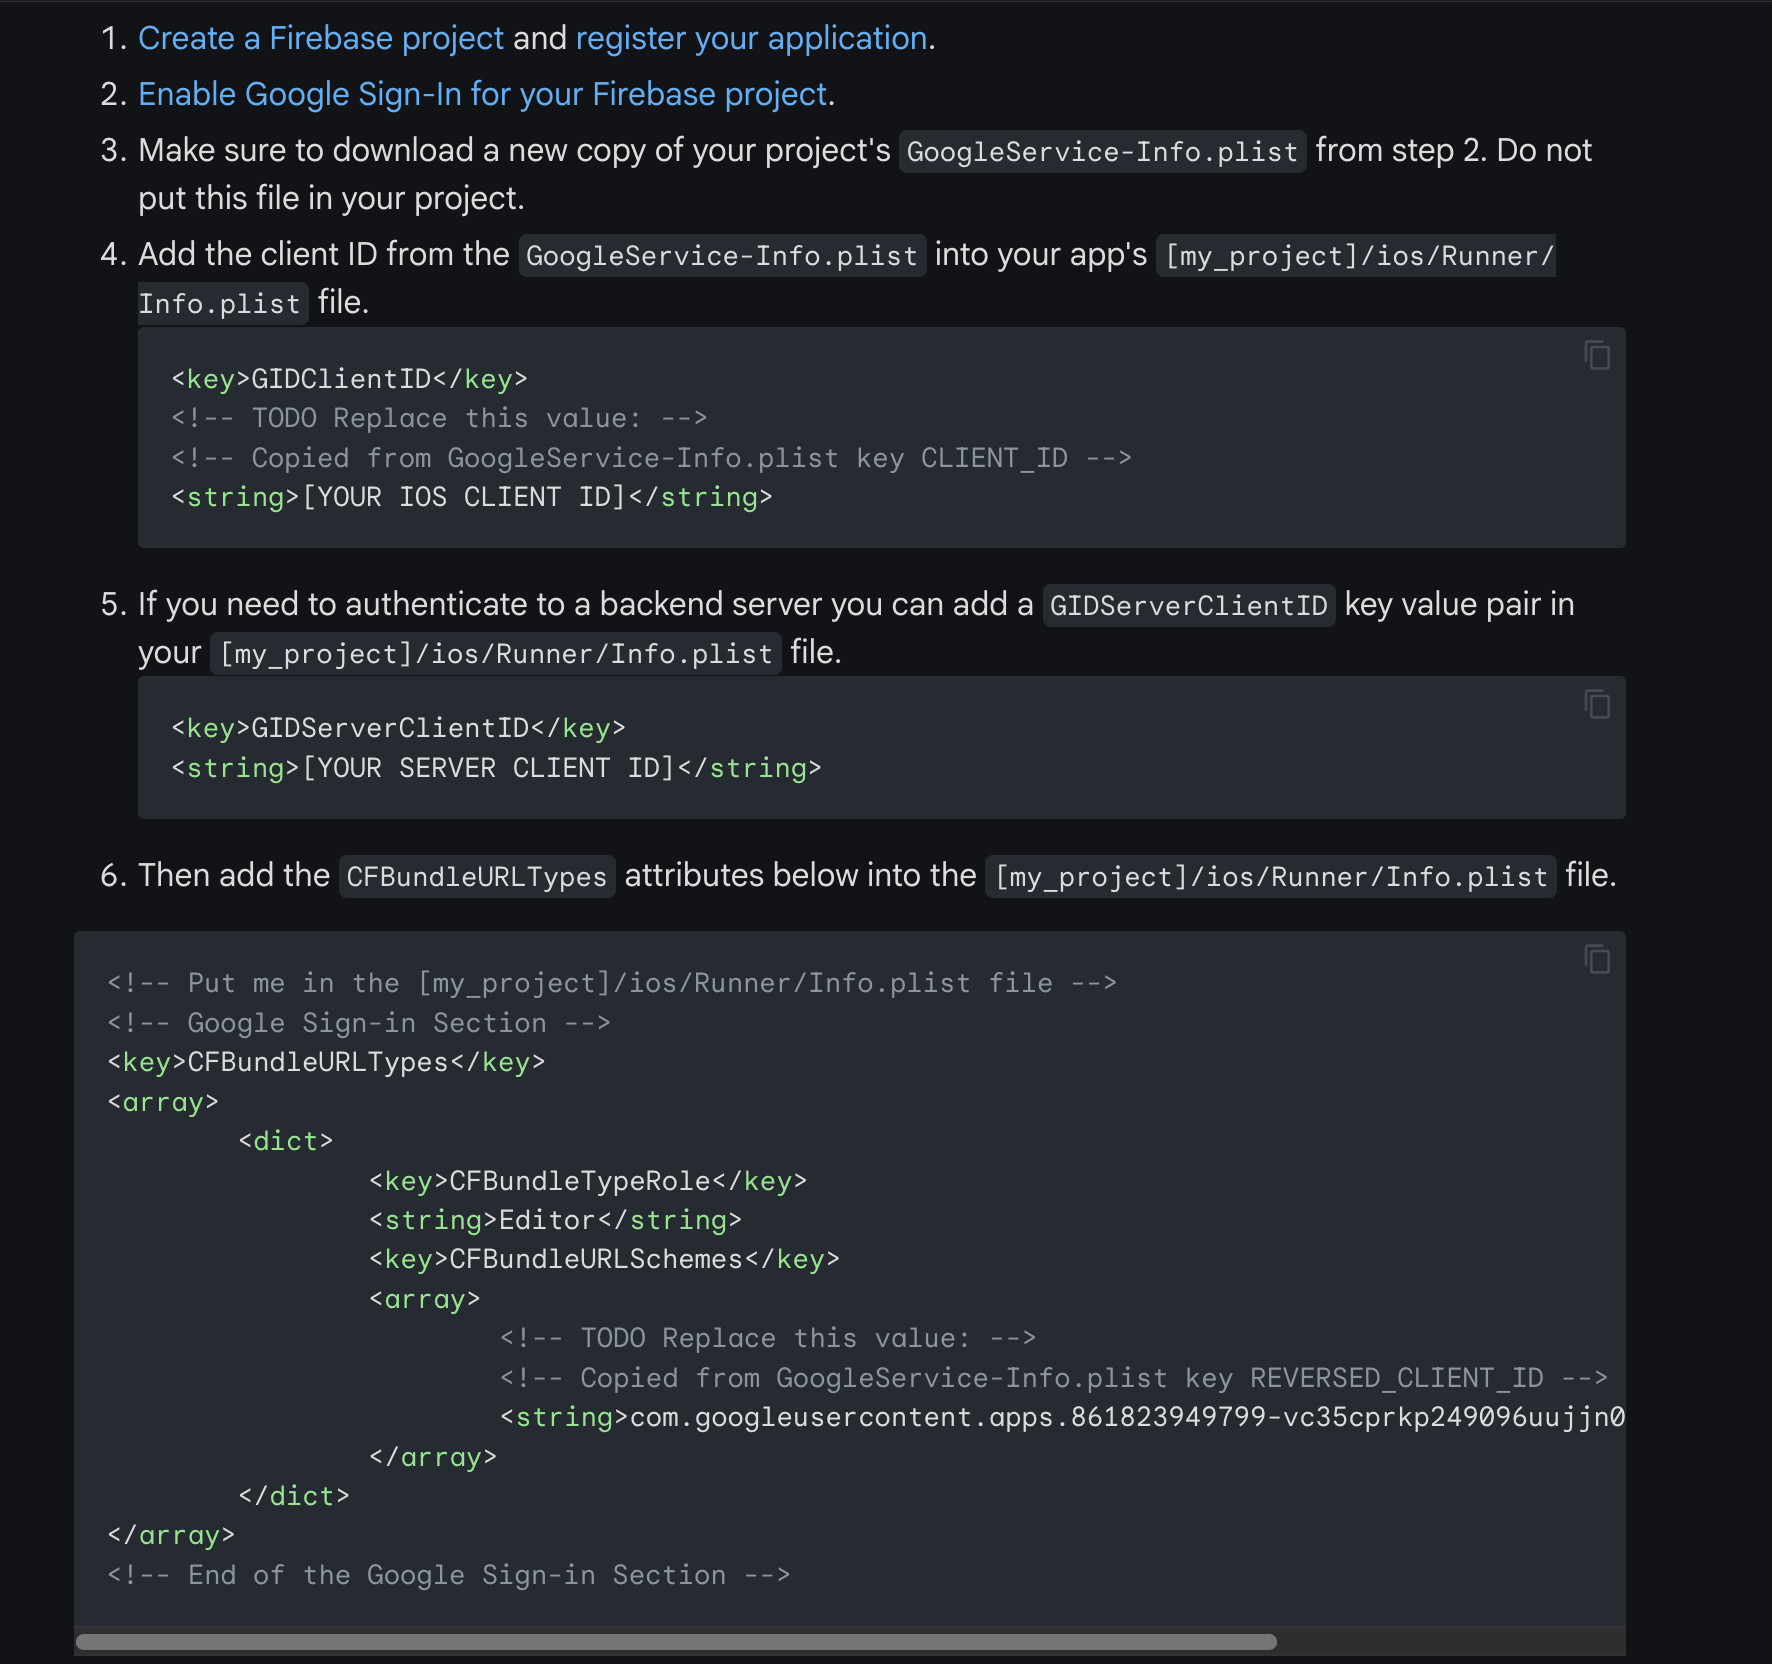Click the GIDServerClientID inline code in step 5
1772x1664 pixels.
coord(1188,606)
